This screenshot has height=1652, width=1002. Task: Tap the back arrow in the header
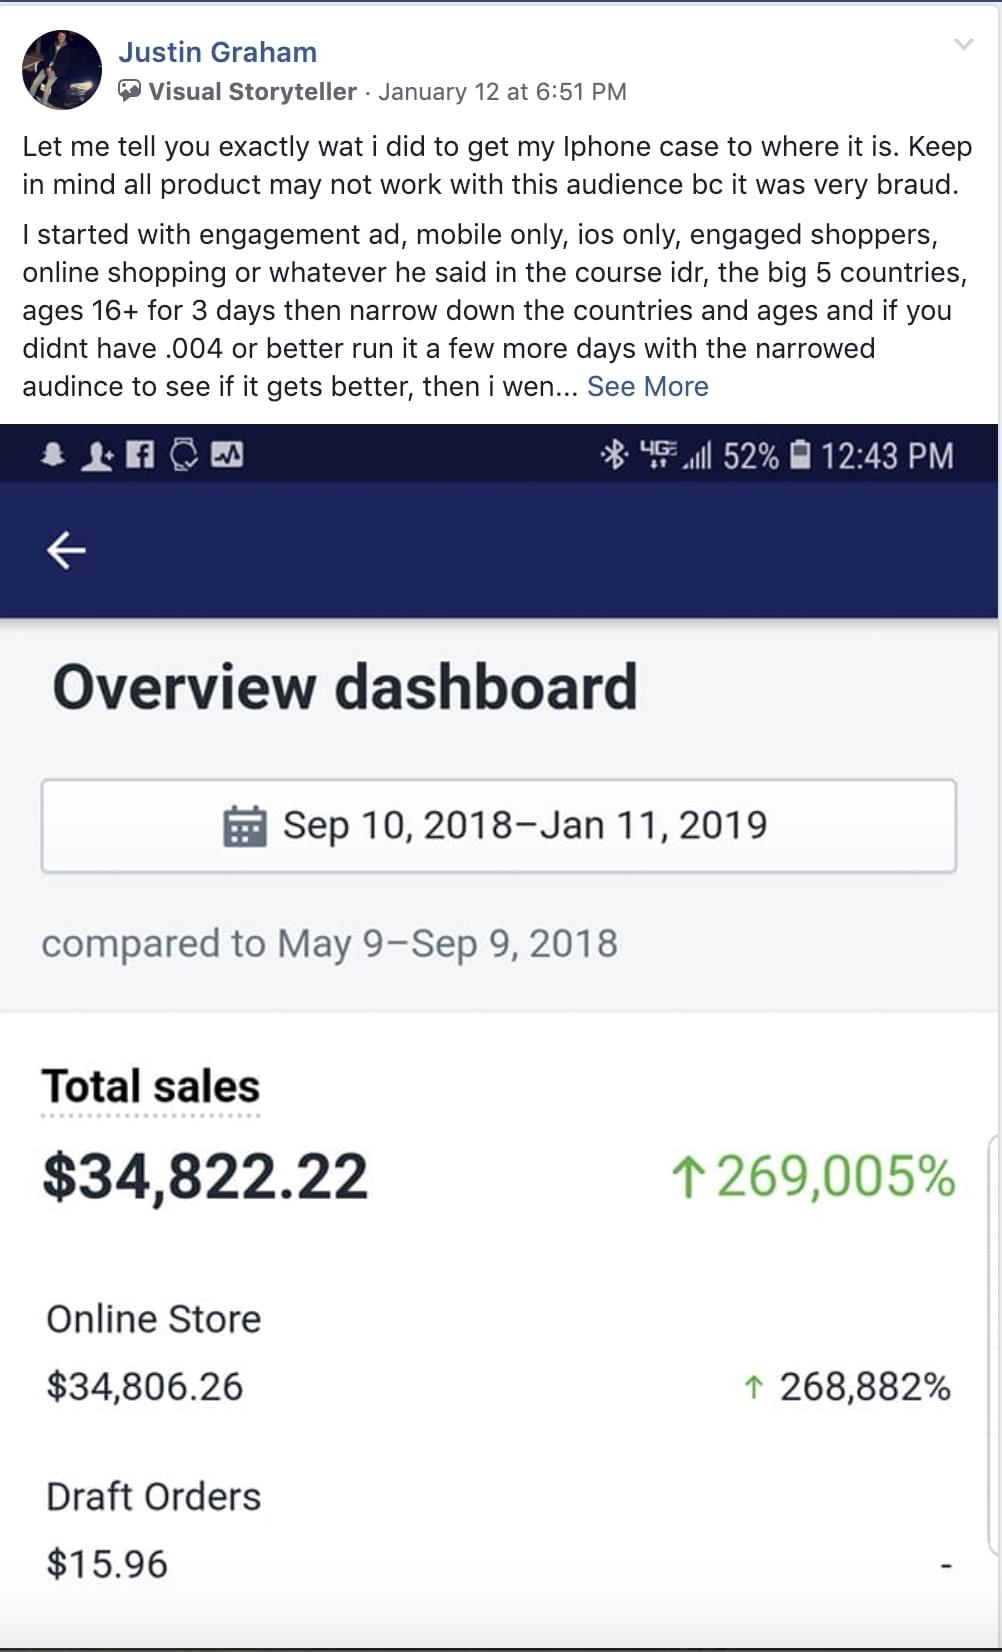click(66, 550)
